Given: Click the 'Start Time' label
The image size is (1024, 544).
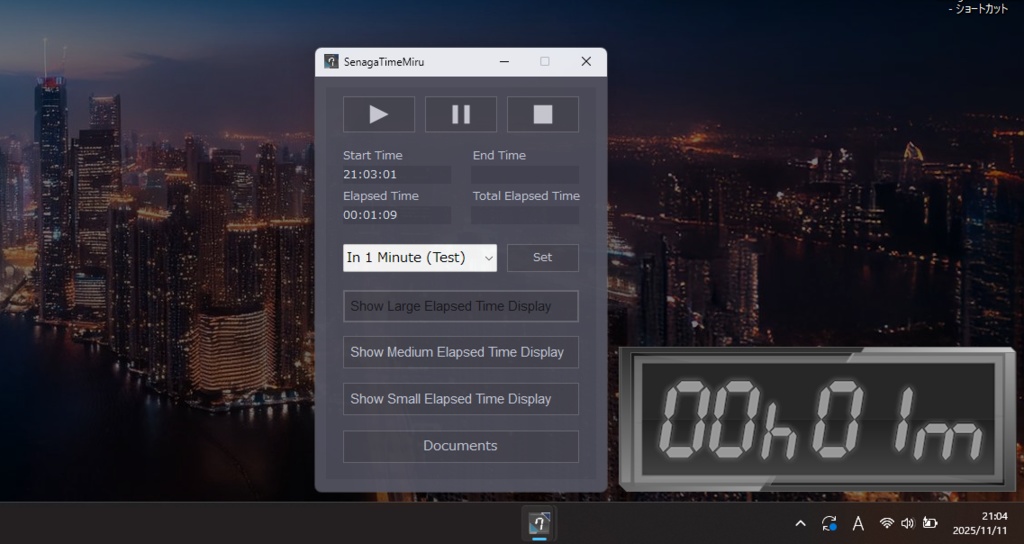Looking at the screenshot, I should click(373, 155).
